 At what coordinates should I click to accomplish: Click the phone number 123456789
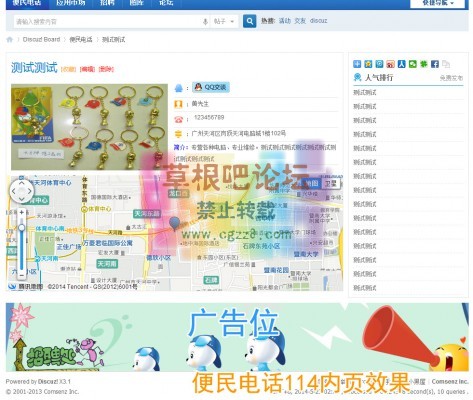tap(209, 117)
